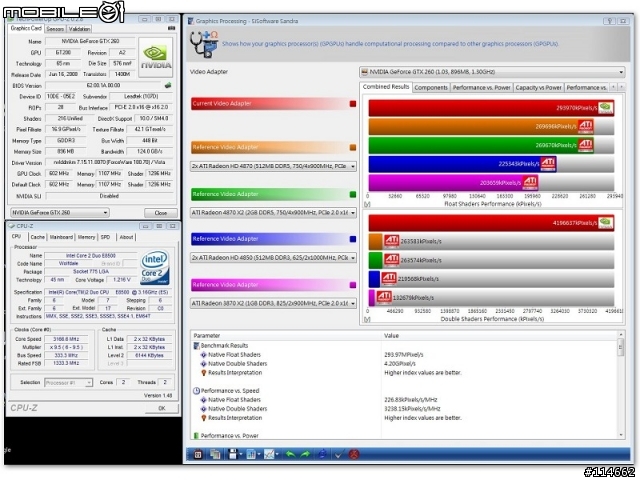The image size is (640, 480).
Task: Click the results list vertical scrollbar down arrow
Action: coord(621,436)
